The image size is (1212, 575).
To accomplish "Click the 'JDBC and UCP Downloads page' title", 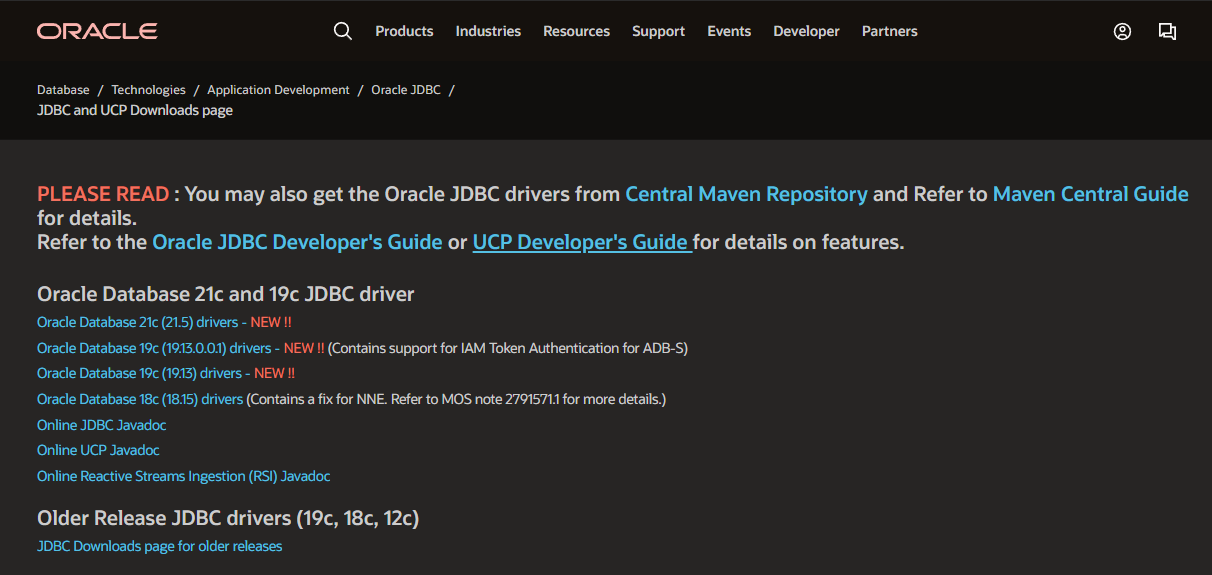I will (135, 110).
